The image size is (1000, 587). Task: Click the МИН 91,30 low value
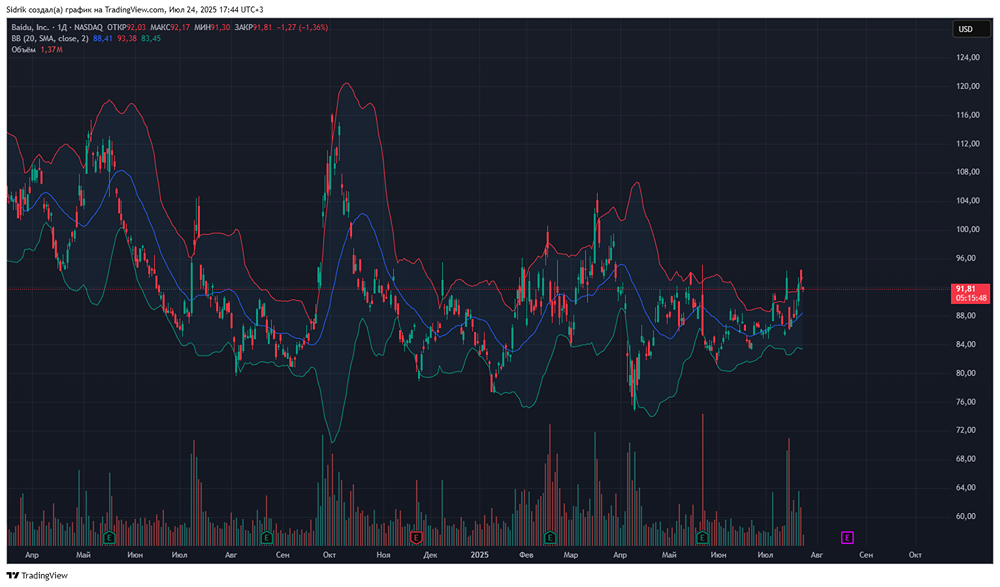(212, 27)
